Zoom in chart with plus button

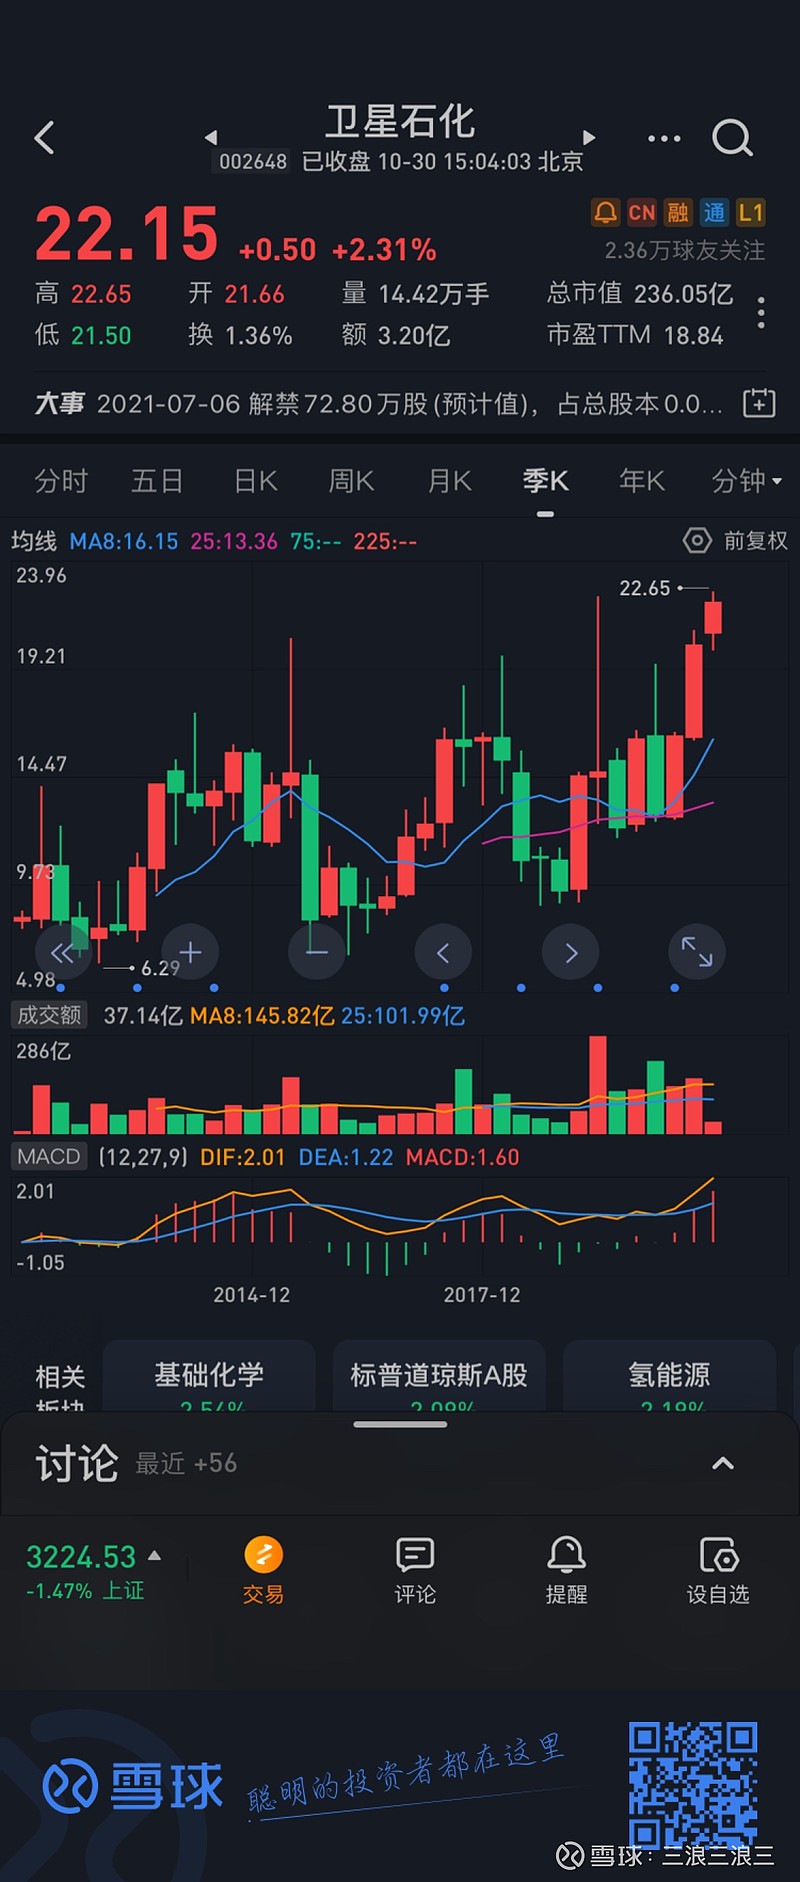point(190,952)
